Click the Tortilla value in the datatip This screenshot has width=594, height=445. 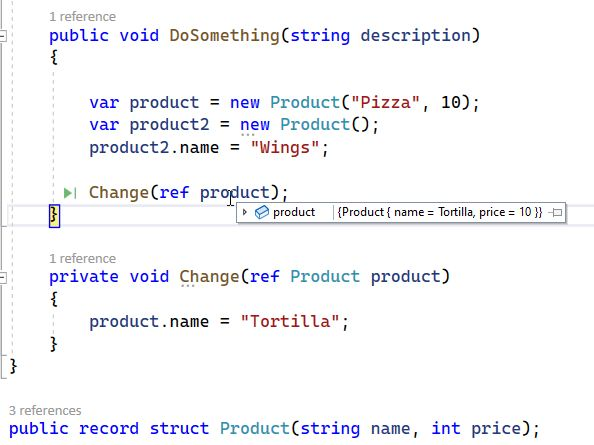click(x=456, y=212)
